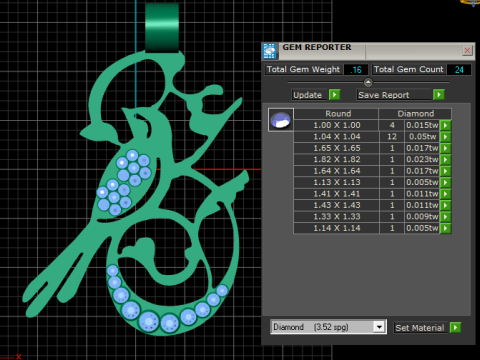Click green arrow for the 1.04 X 1.04 row
The width and height of the screenshot is (480, 360).
(446, 137)
